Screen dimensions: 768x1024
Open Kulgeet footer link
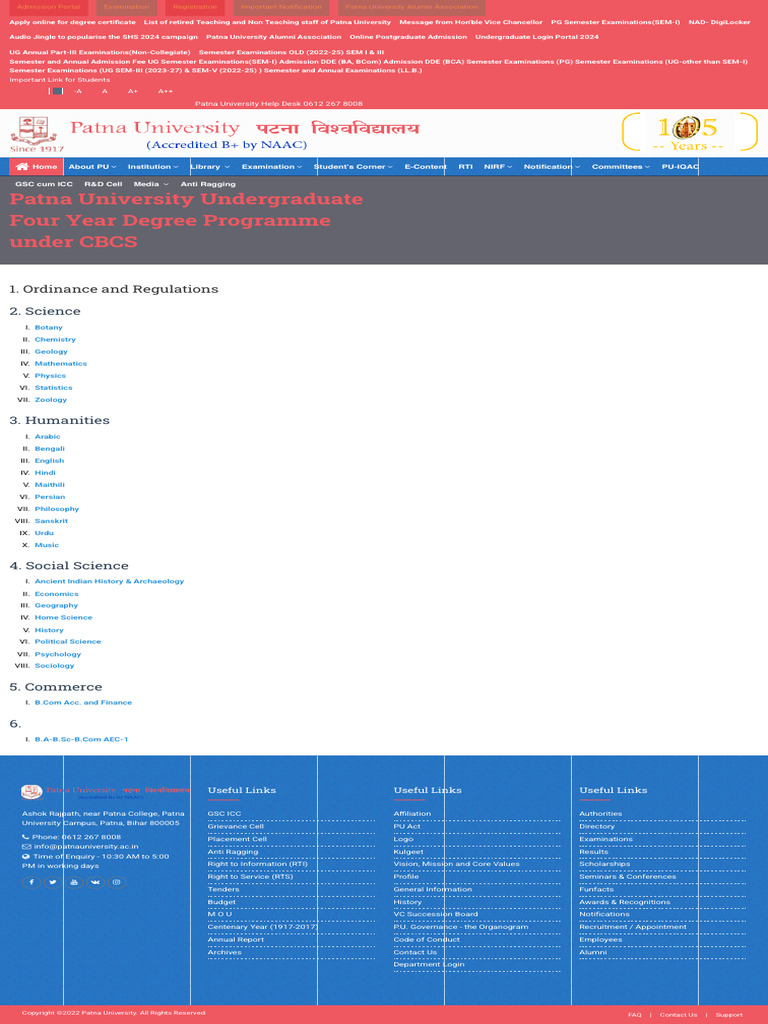[x=408, y=852]
